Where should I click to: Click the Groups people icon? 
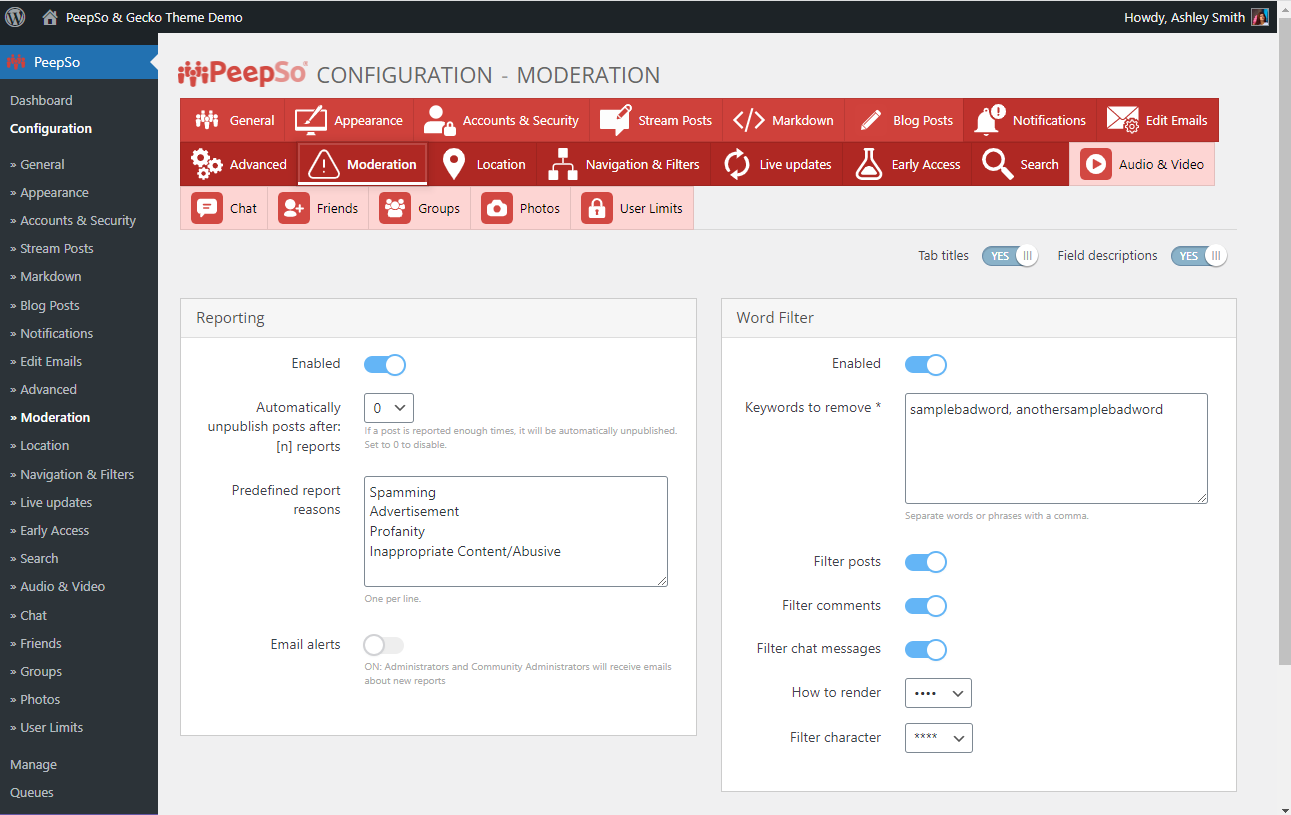point(395,208)
